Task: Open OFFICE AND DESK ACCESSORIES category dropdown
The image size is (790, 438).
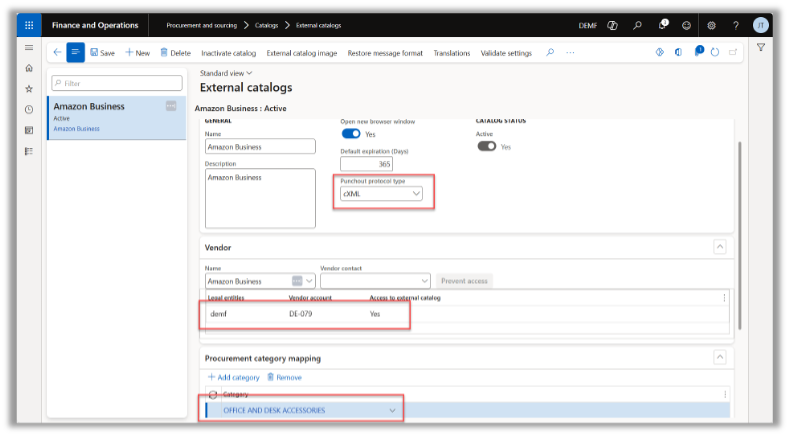Action: 392,411
